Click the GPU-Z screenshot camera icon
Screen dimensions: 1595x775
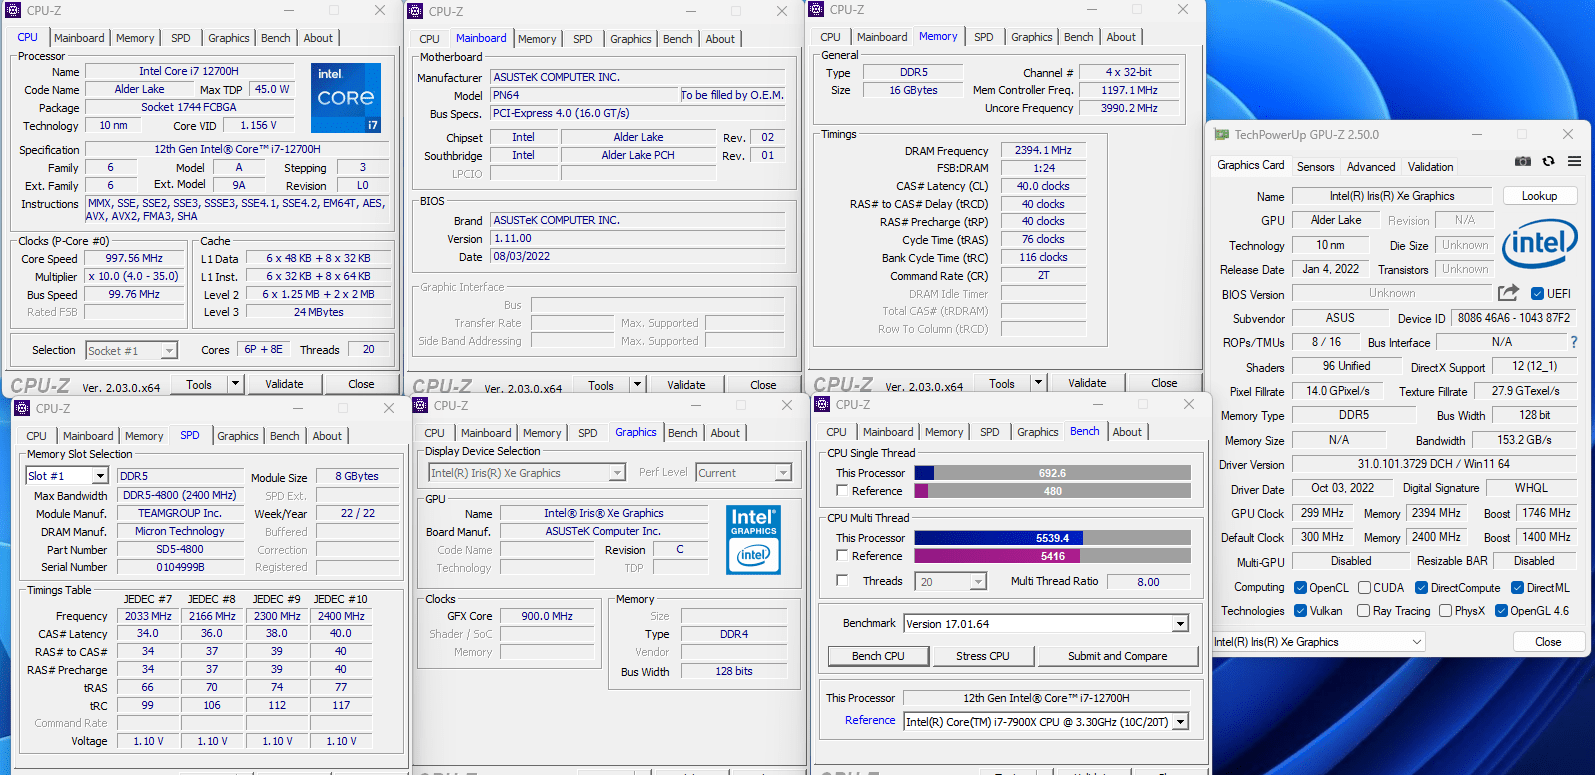tap(1522, 161)
